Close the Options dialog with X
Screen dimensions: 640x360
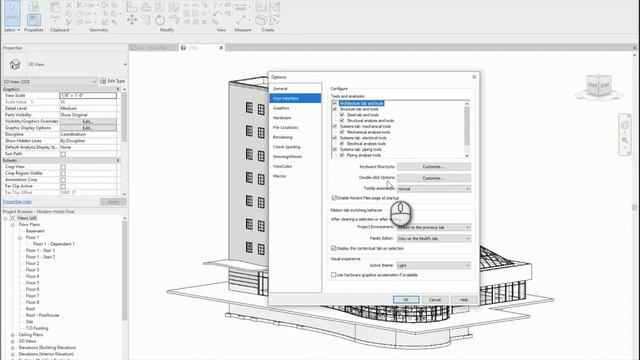pos(474,77)
